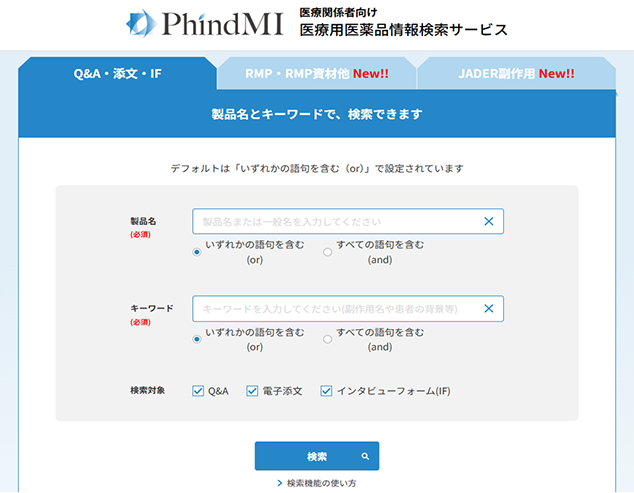Clear the キーワード field with the X icon
The height and width of the screenshot is (493, 634).
pos(489,309)
